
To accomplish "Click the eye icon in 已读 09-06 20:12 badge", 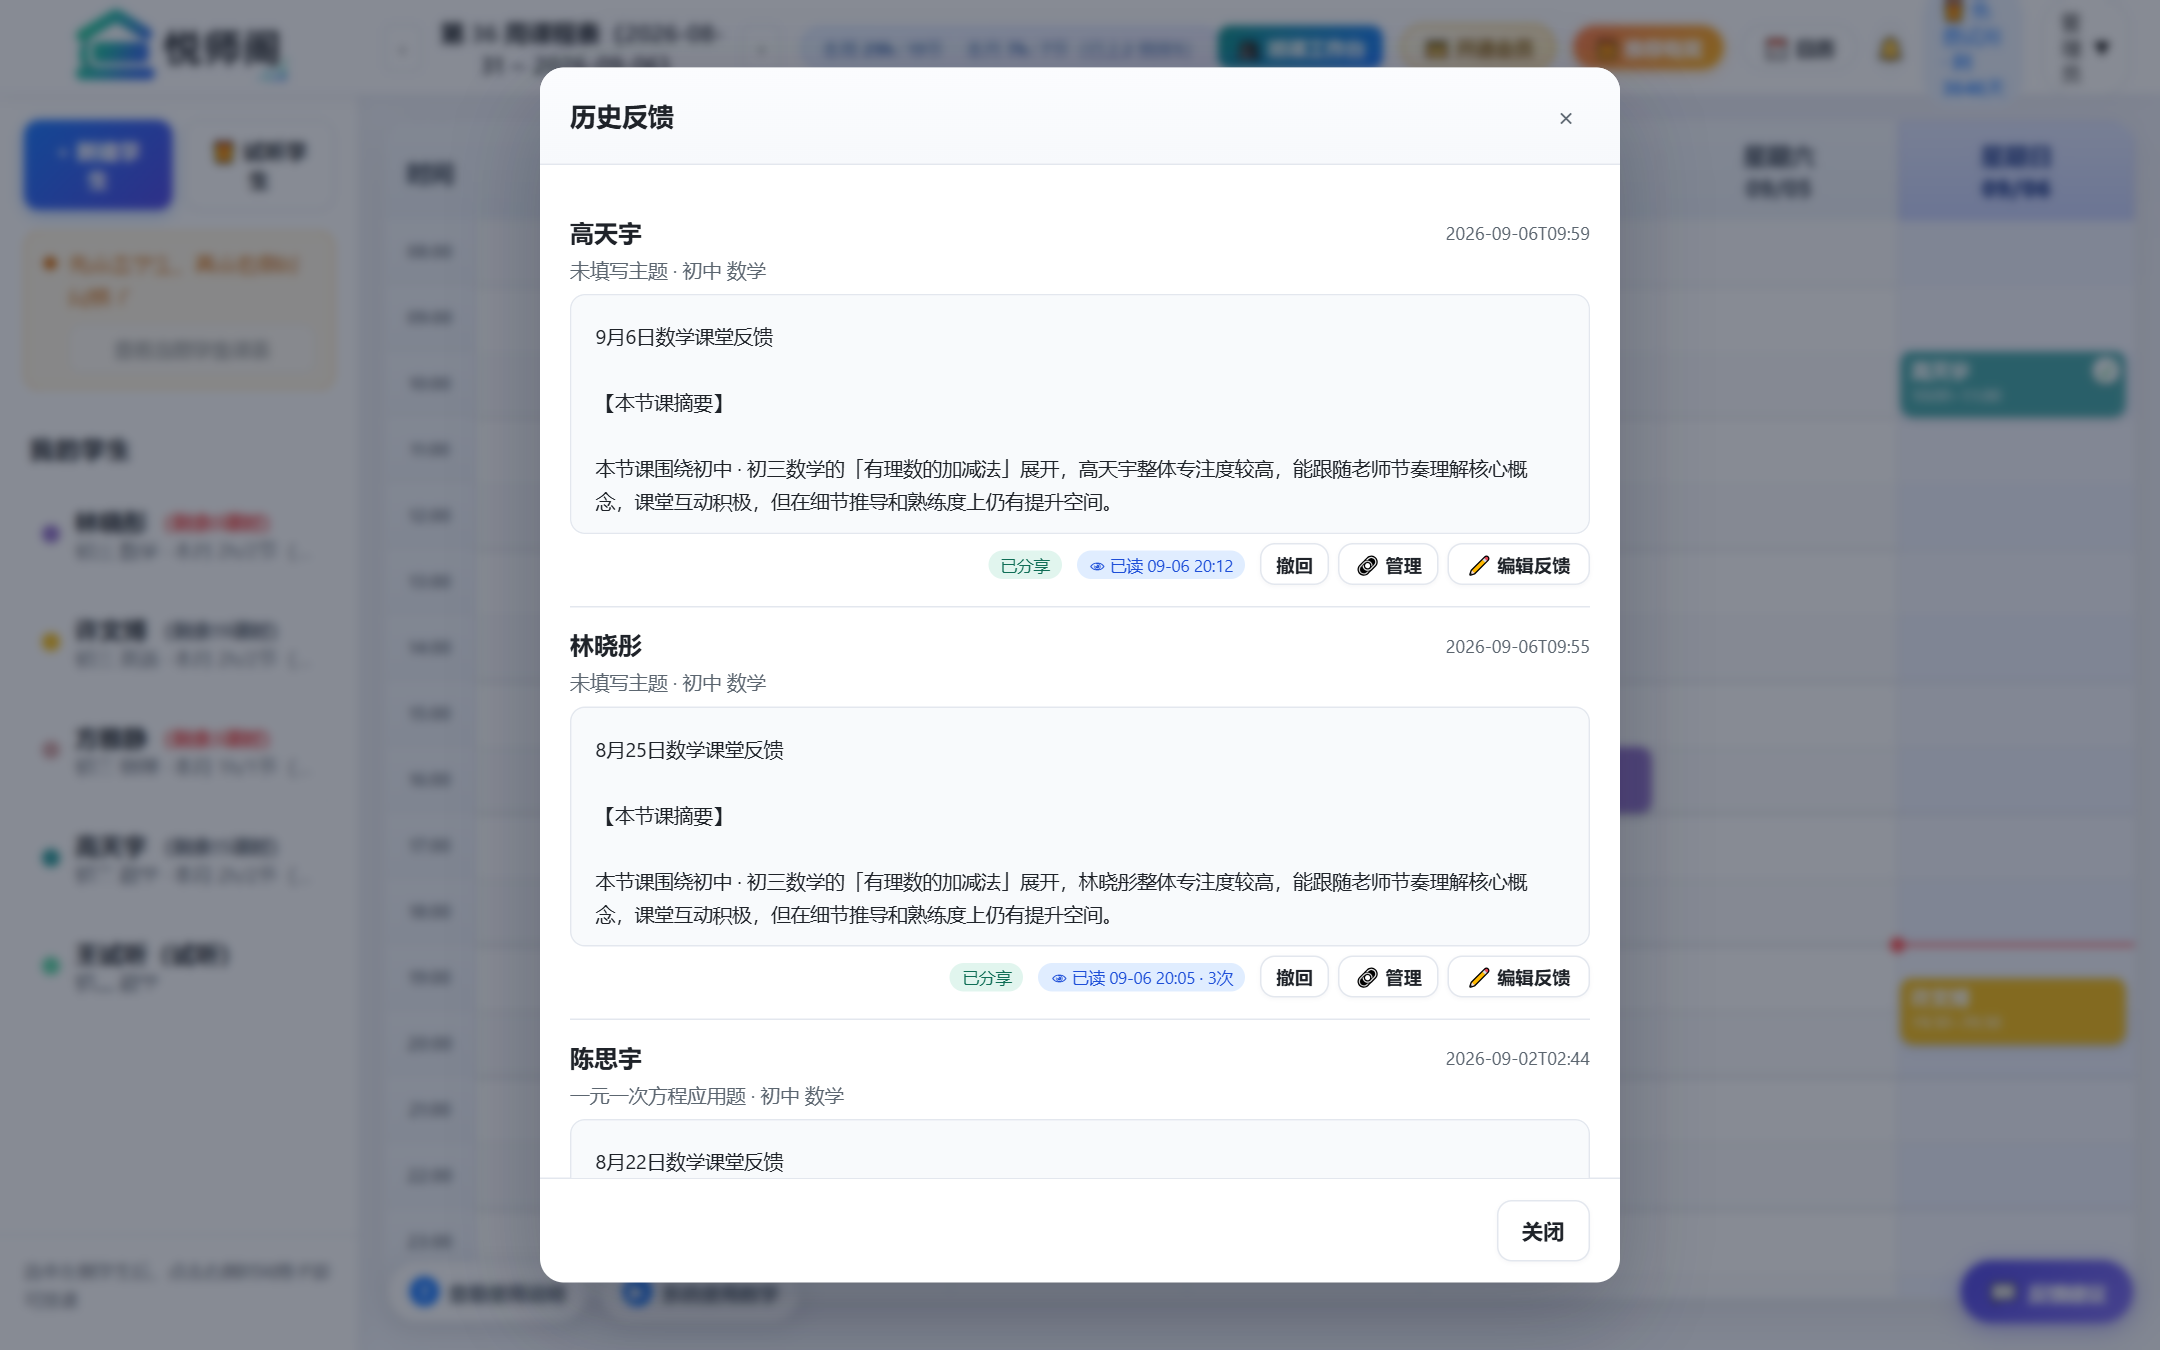I will coord(1097,567).
